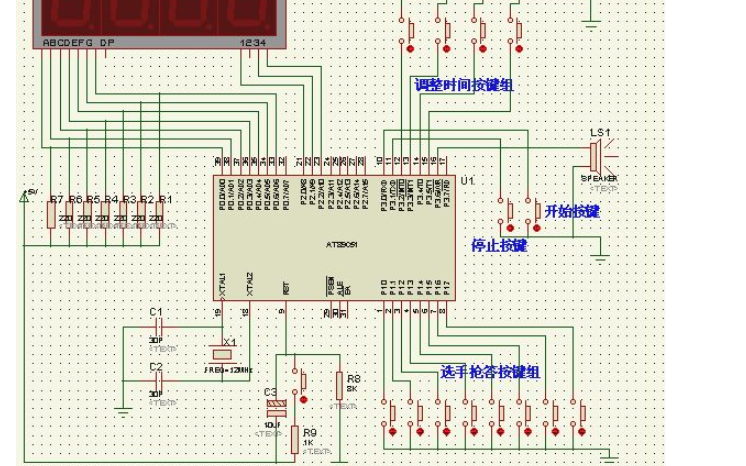Image resolution: width=746 pixels, height=466 pixels.
Task: Click the 5V power terminal arrow
Action: (23, 196)
